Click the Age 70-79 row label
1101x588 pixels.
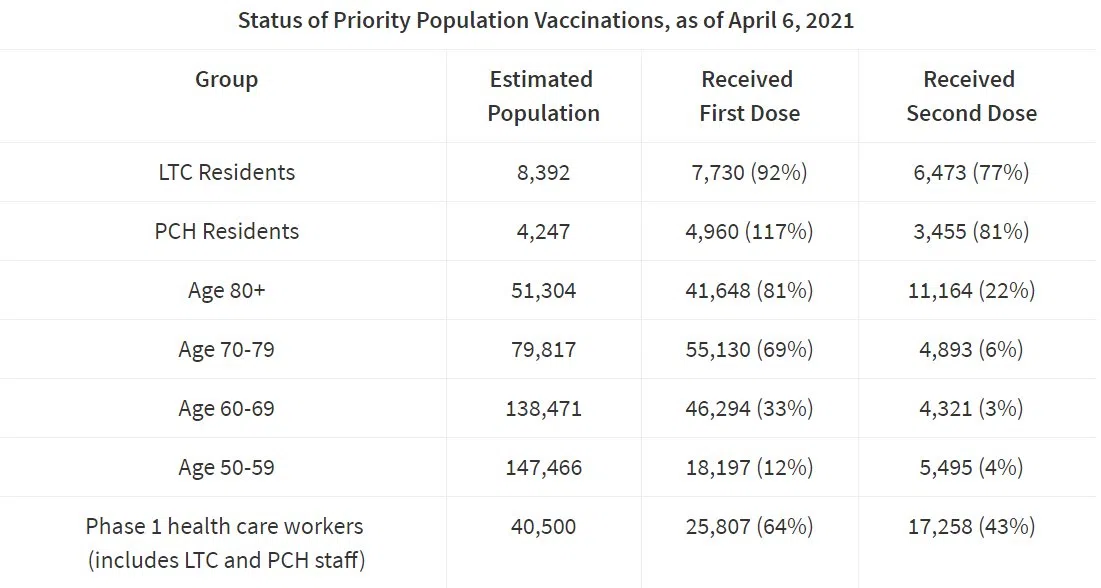click(226, 350)
